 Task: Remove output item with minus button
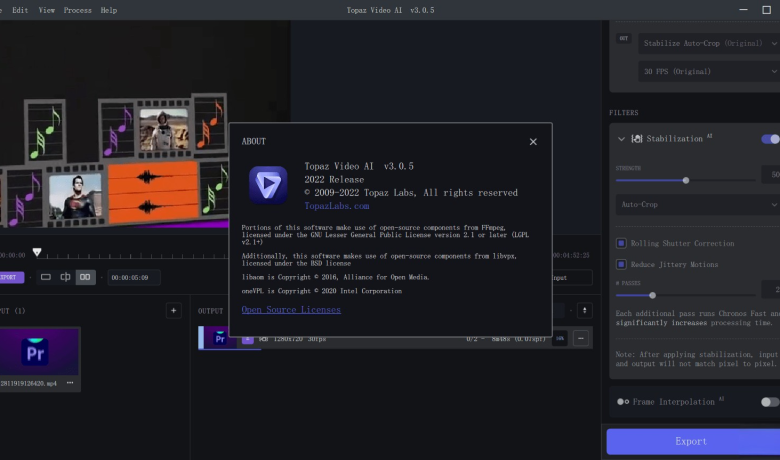[581, 338]
